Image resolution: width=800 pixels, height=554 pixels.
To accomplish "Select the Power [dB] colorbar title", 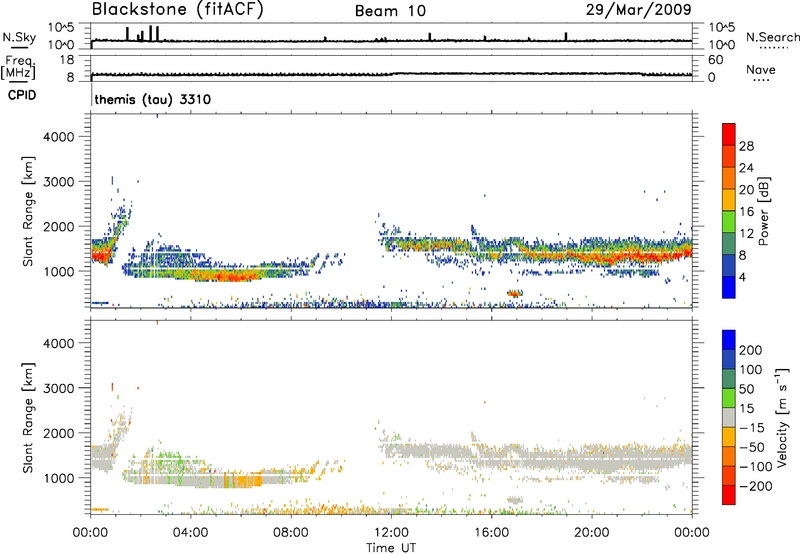I will click(763, 211).
